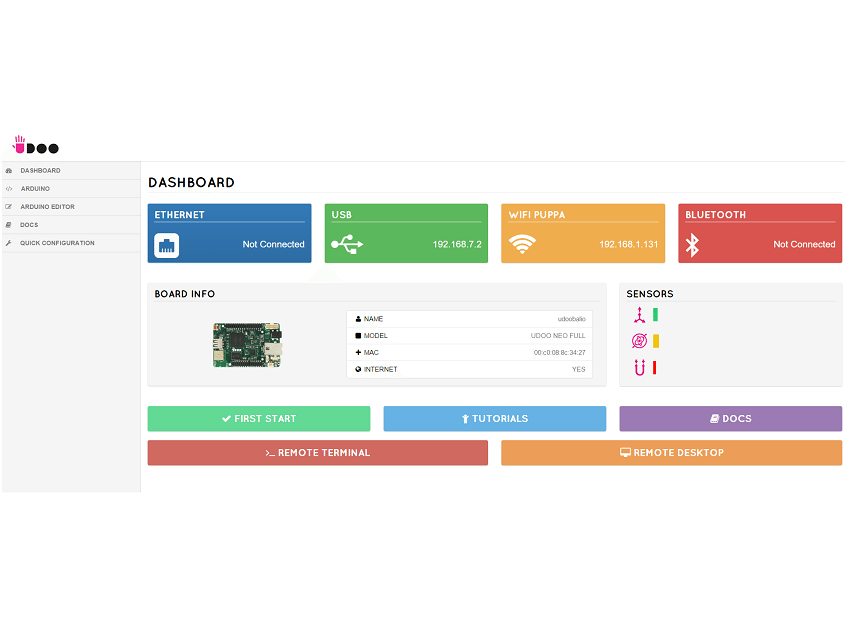The image size is (850, 638).
Task: Click the USB symbol icon
Action: coord(347,244)
